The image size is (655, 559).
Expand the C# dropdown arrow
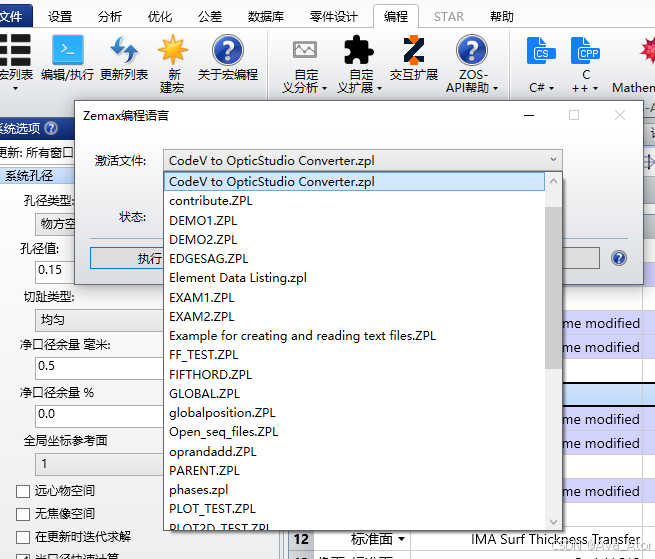click(551, 88)
